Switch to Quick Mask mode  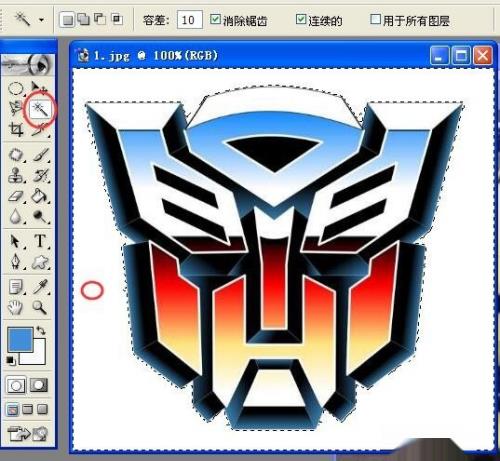coord(39,385)
